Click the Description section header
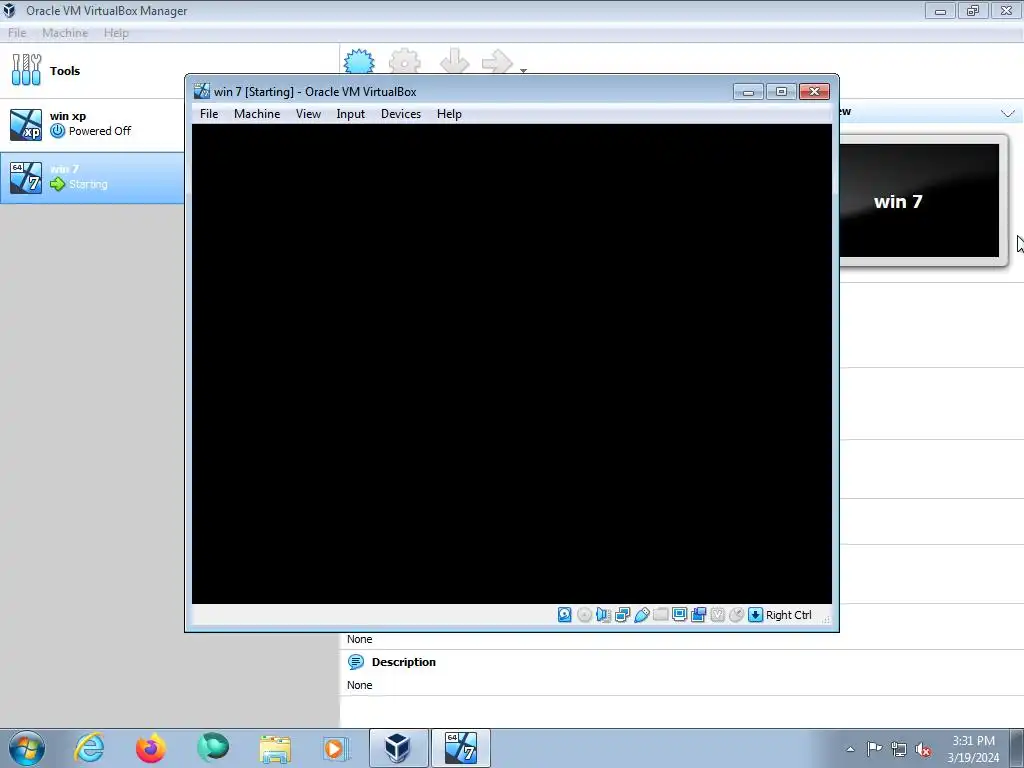The width and height of the screenshot is (1024, 768). point(404,662)
